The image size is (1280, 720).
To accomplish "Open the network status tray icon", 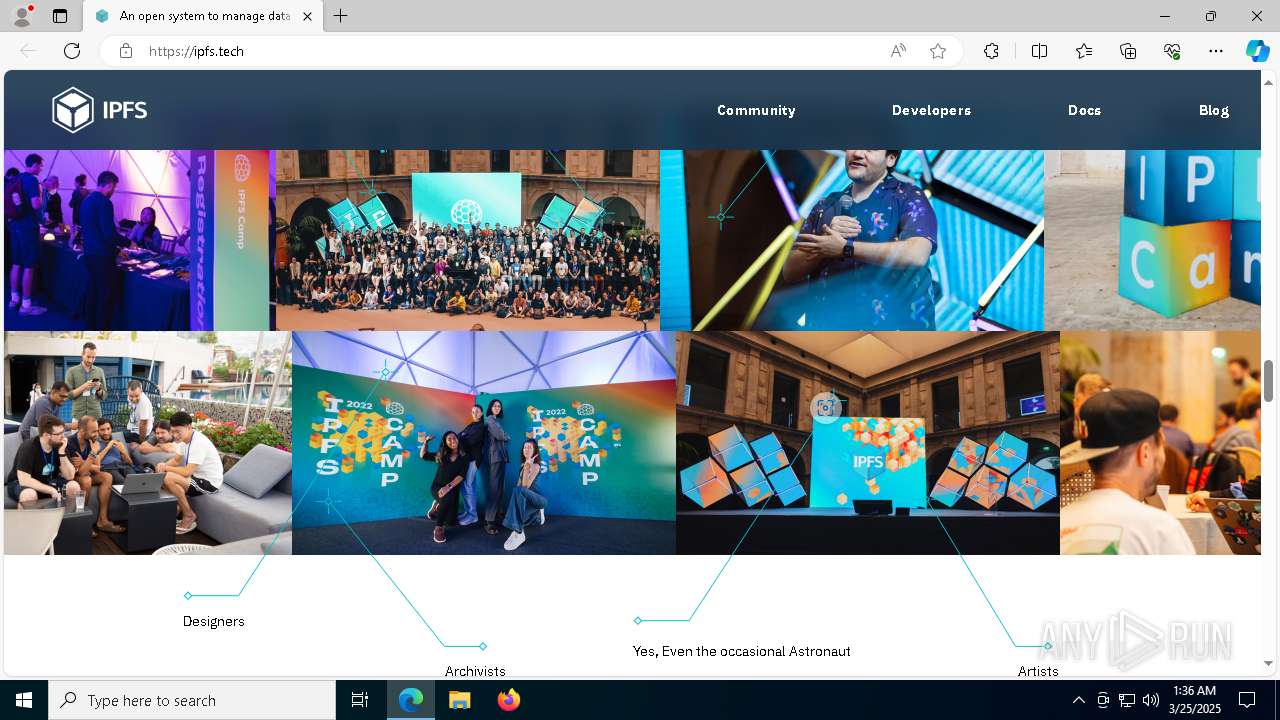I will click(x=1127, y=700).
